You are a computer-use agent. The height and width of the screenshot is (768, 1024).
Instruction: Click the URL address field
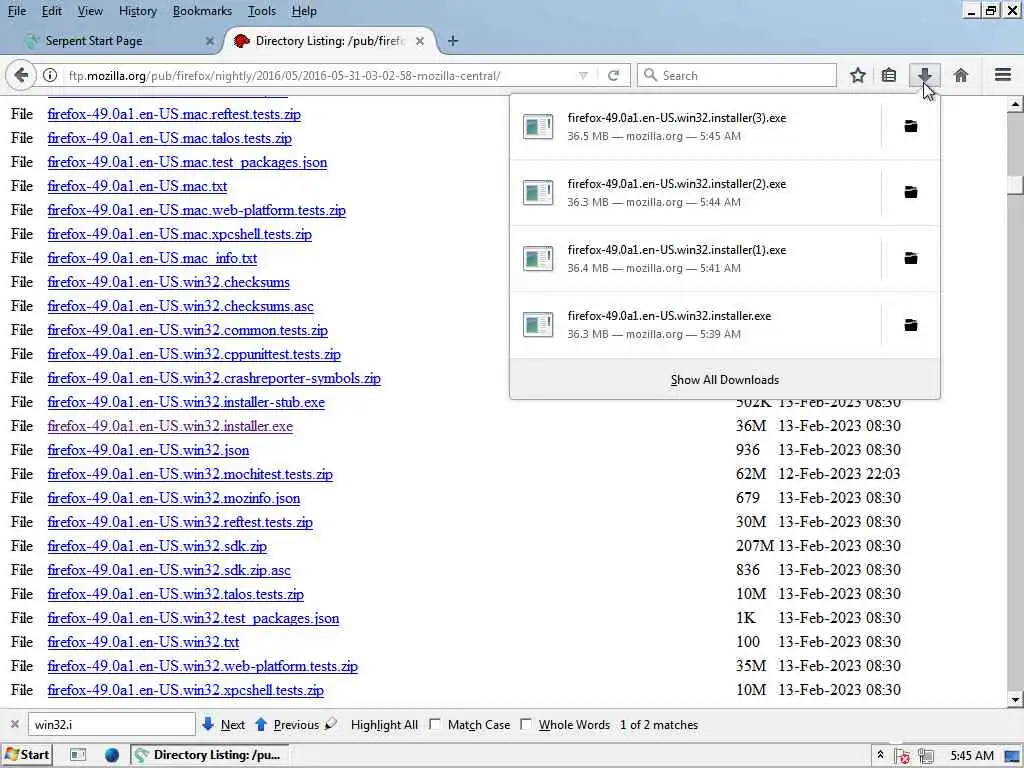click(x=320, y=76)
